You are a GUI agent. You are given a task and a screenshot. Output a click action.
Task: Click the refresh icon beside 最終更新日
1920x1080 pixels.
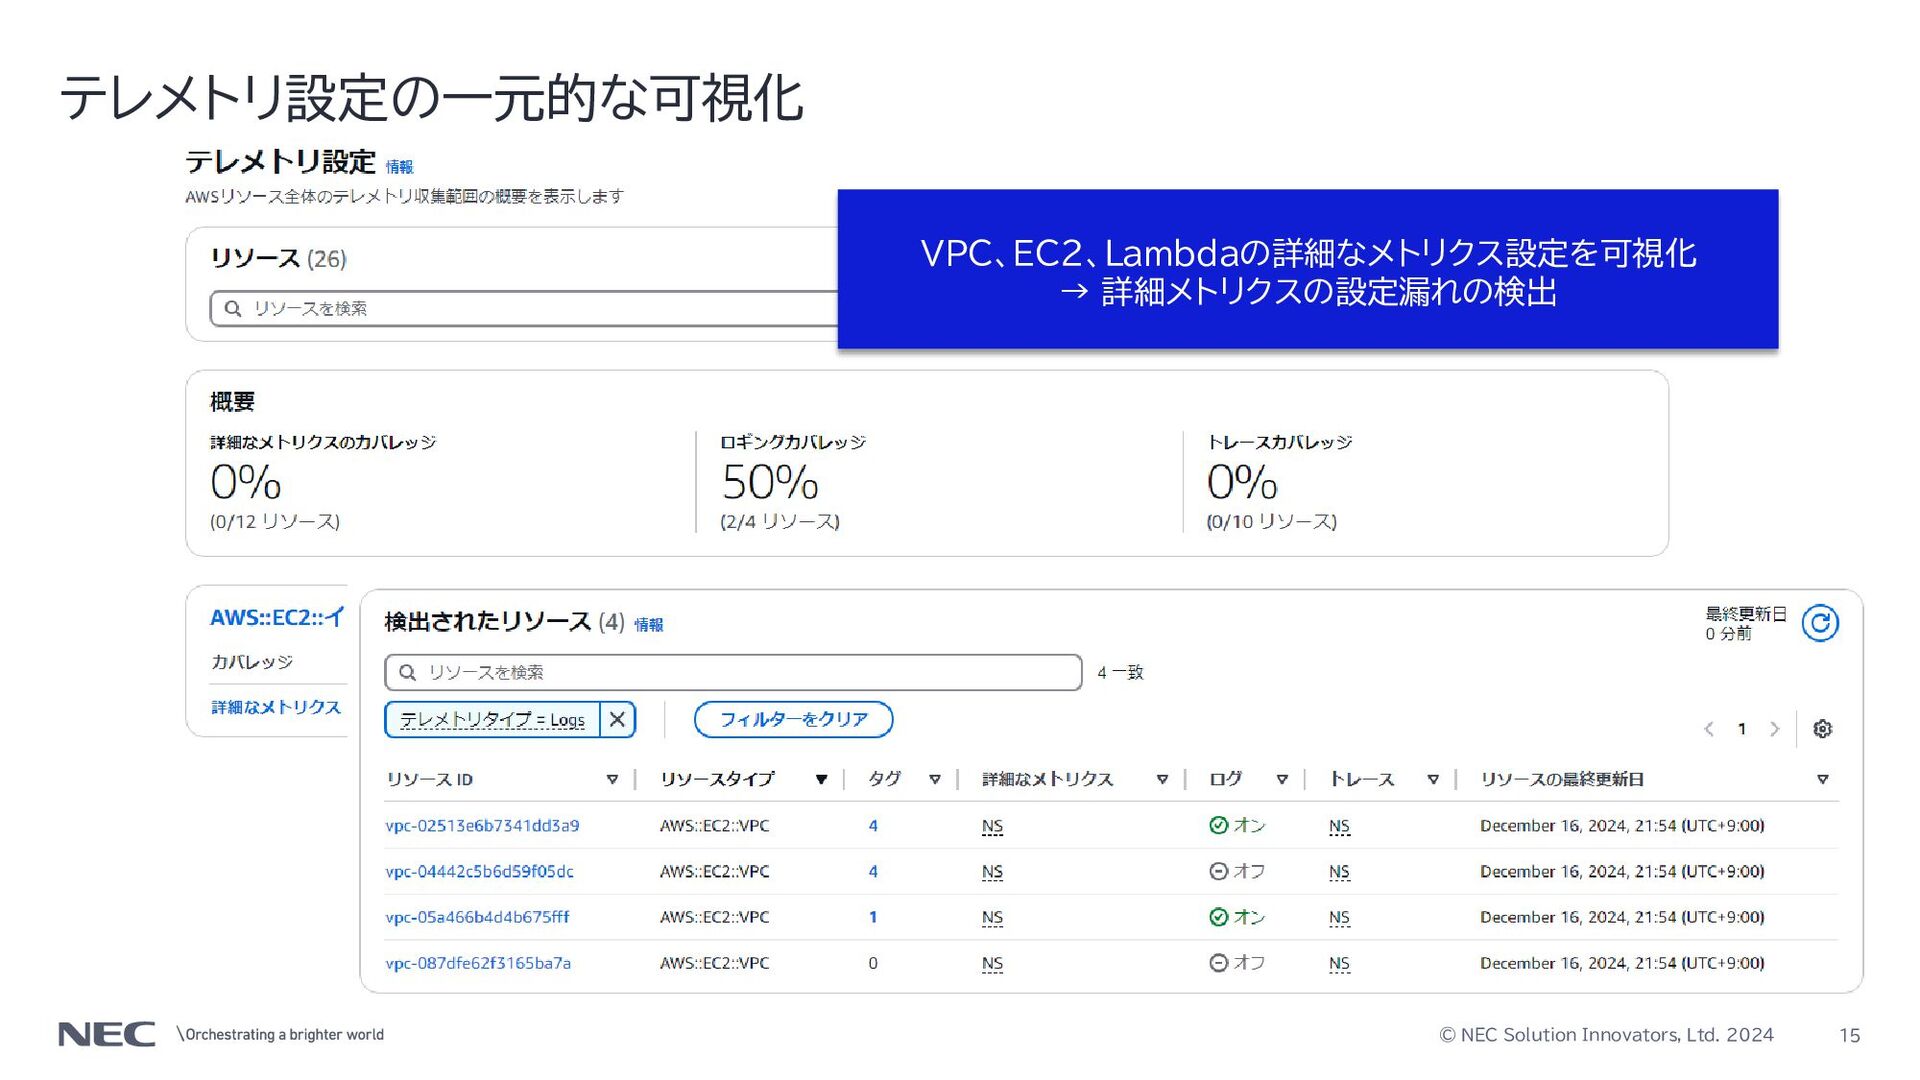(1820, 623)
